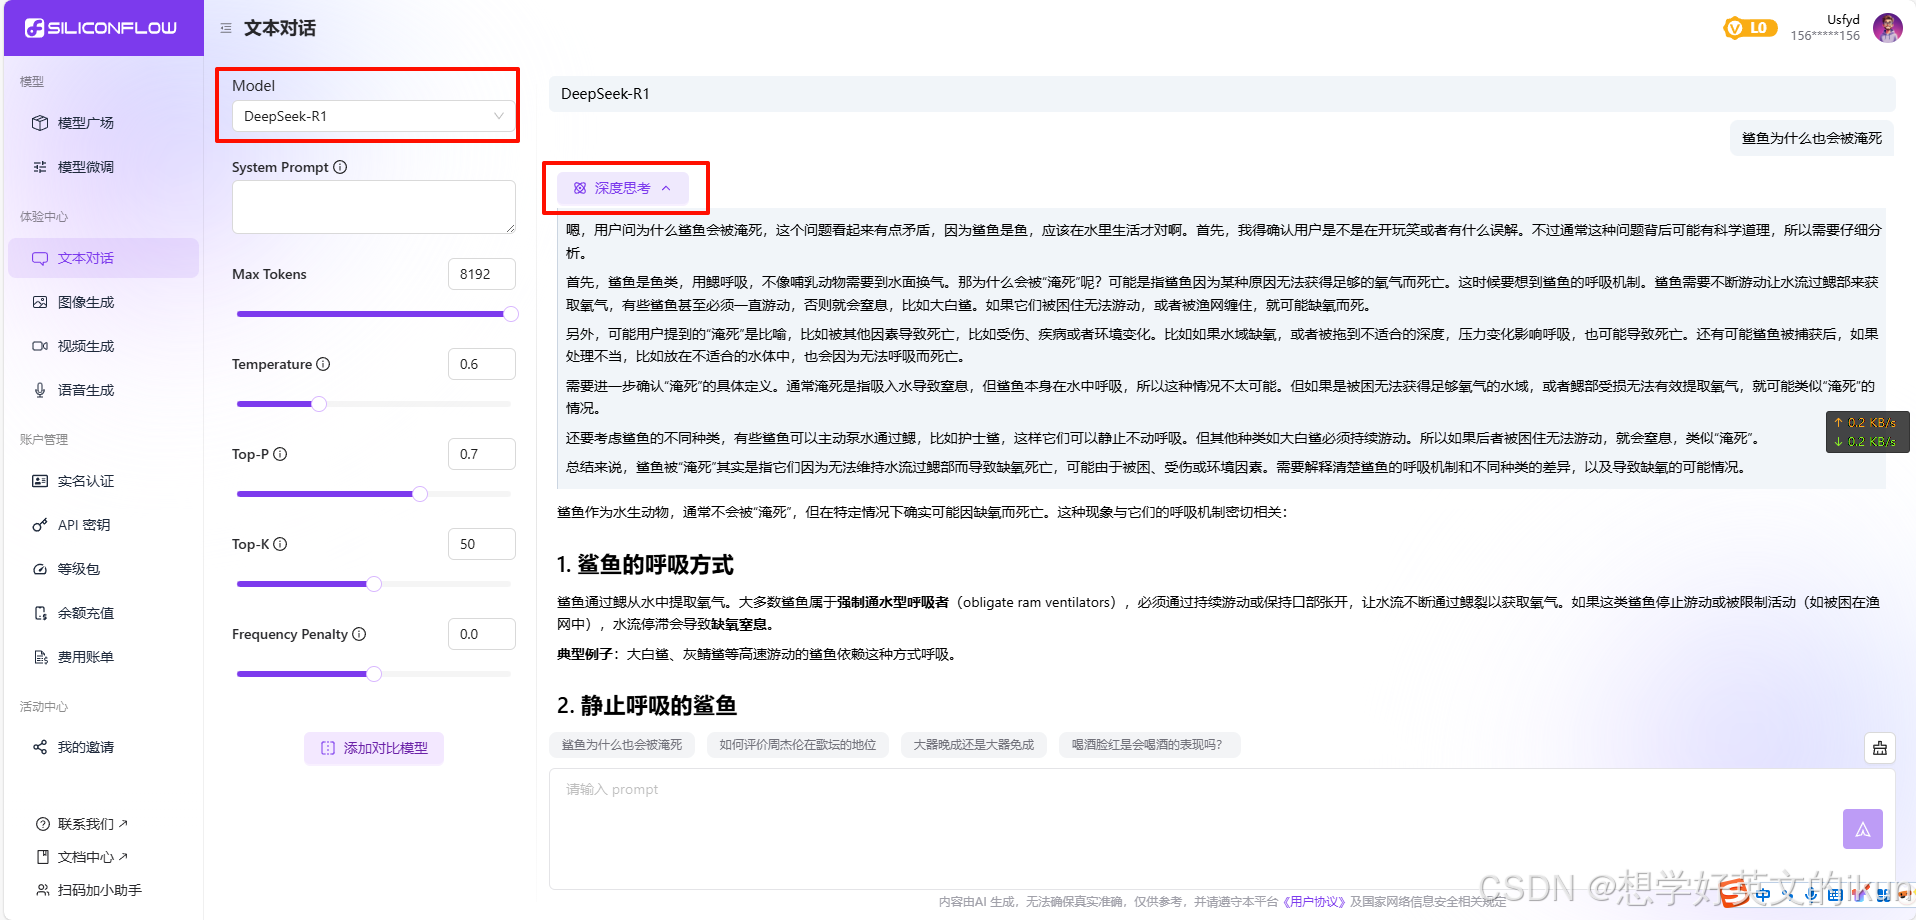Click the Top-K value field 50

(x=482, y=544)
